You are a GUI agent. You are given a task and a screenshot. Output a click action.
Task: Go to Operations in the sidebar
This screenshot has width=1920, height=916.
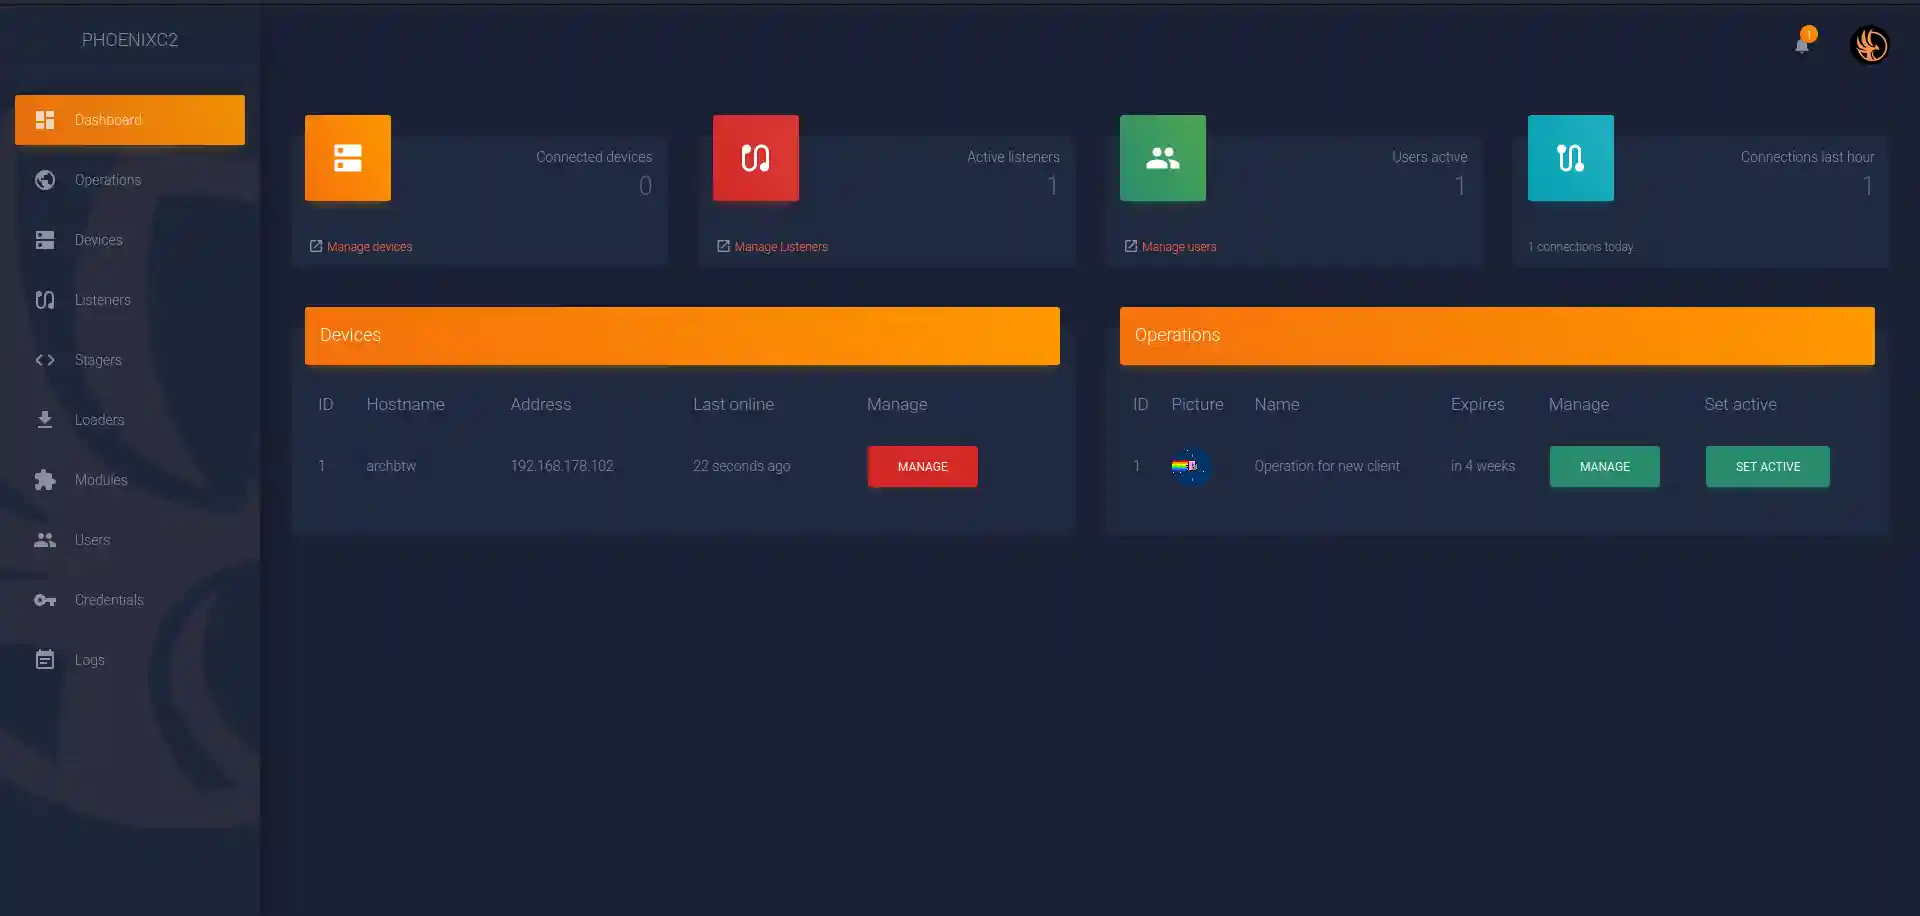coord(130,180)
